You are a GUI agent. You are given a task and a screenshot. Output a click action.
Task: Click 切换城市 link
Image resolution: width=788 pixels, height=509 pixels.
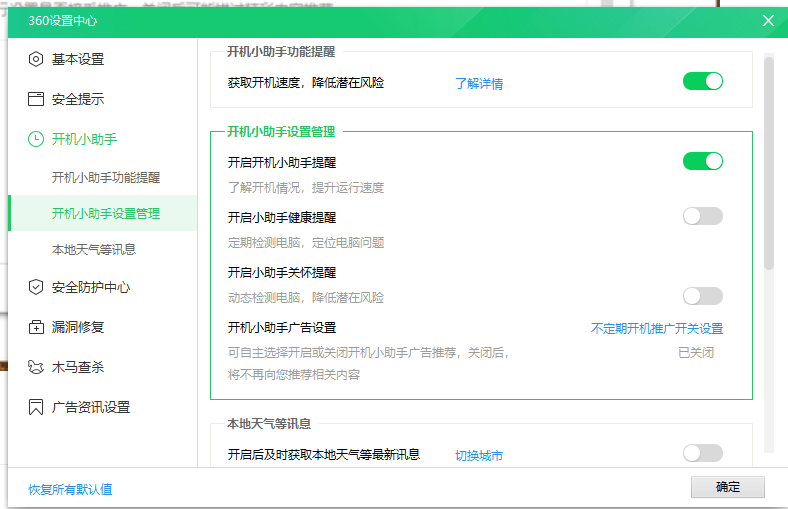[479, 456]
